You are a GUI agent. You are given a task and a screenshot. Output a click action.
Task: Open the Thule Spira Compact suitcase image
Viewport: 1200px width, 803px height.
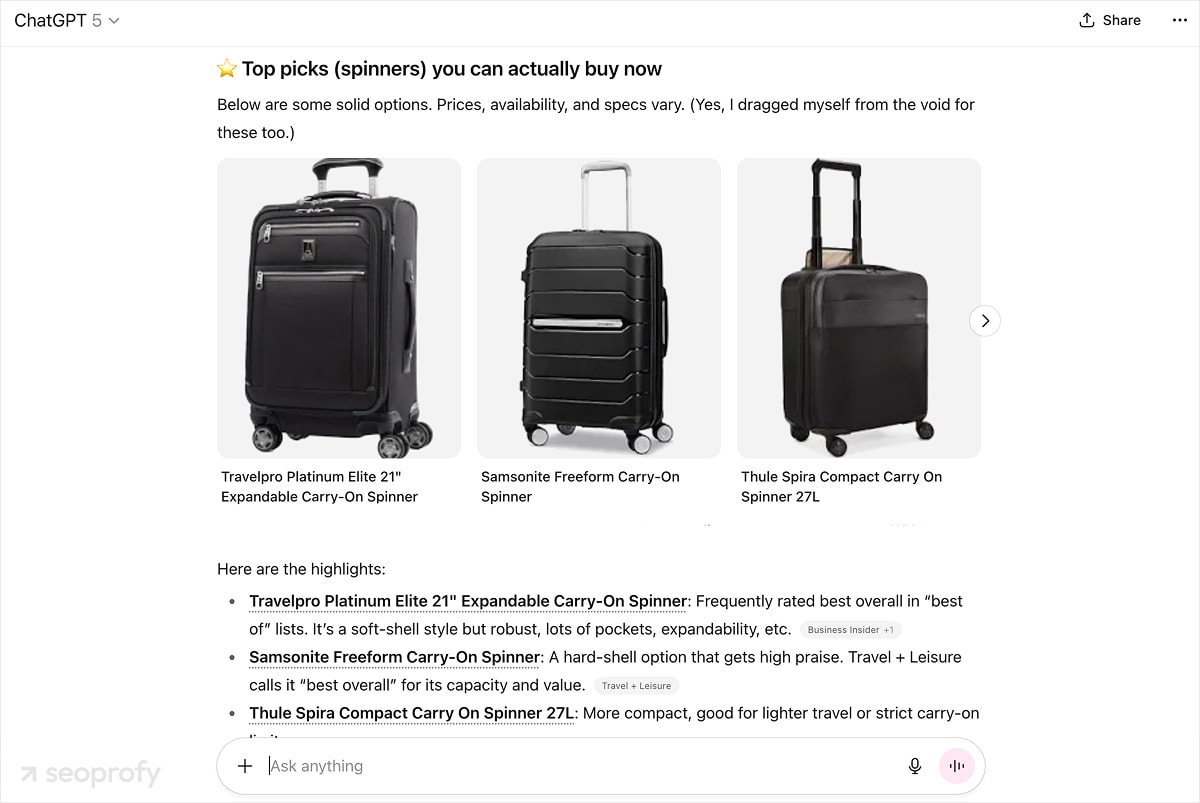pos(858,308)
